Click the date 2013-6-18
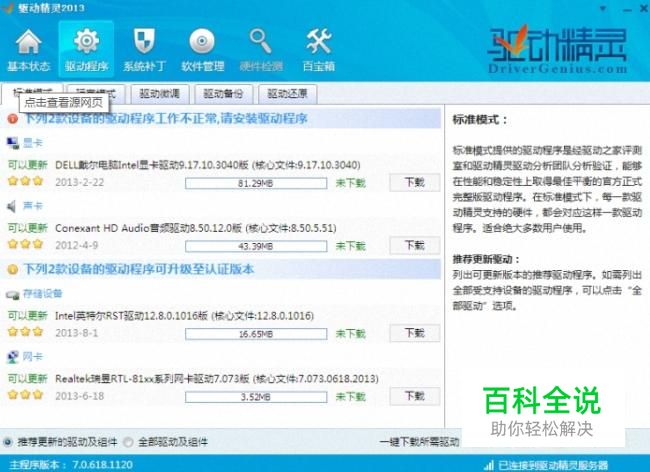Image resolution: width=650 pixels, height=472 pixels. coord(80,396)
